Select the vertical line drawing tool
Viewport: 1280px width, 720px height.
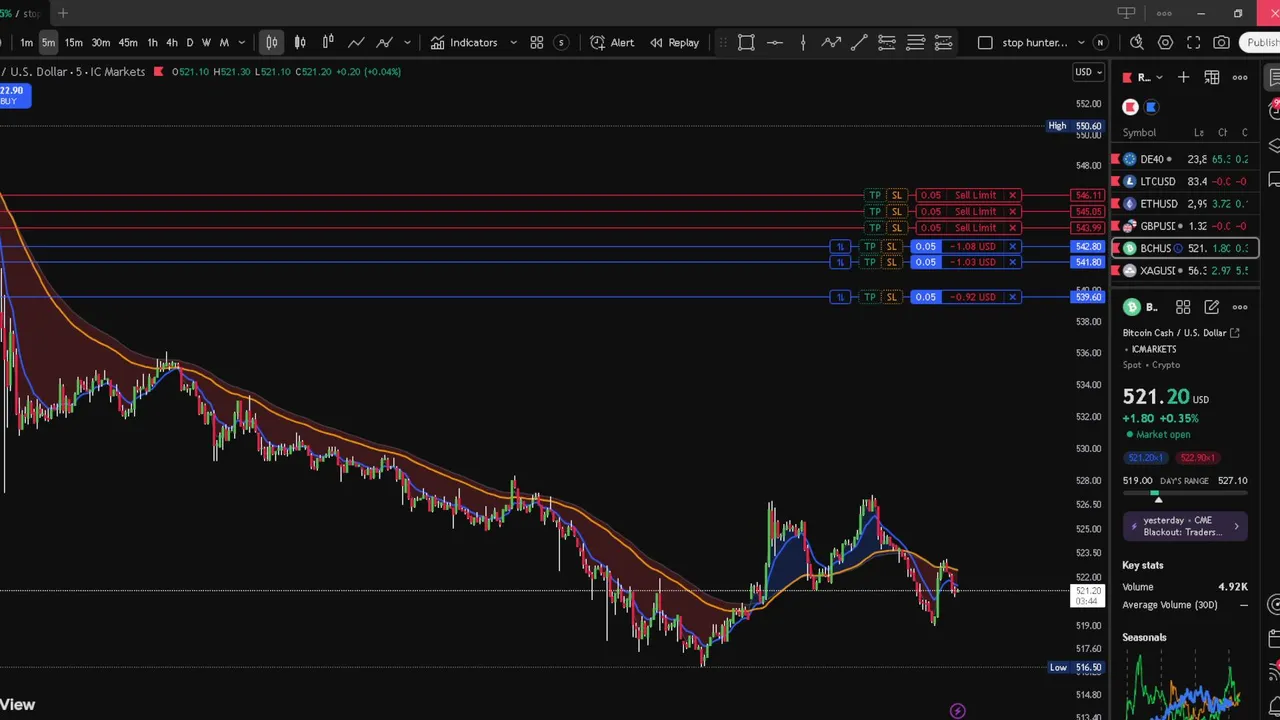[x=803, y=42]
